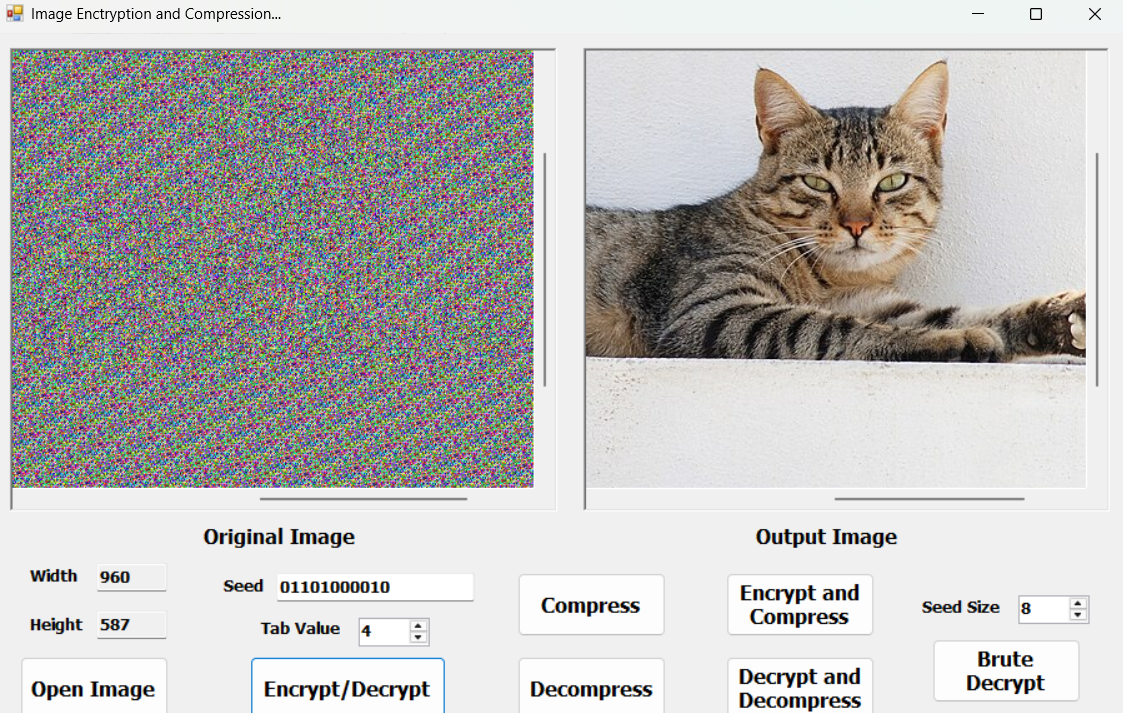Open an image file with Open Image

pos(93,687)
